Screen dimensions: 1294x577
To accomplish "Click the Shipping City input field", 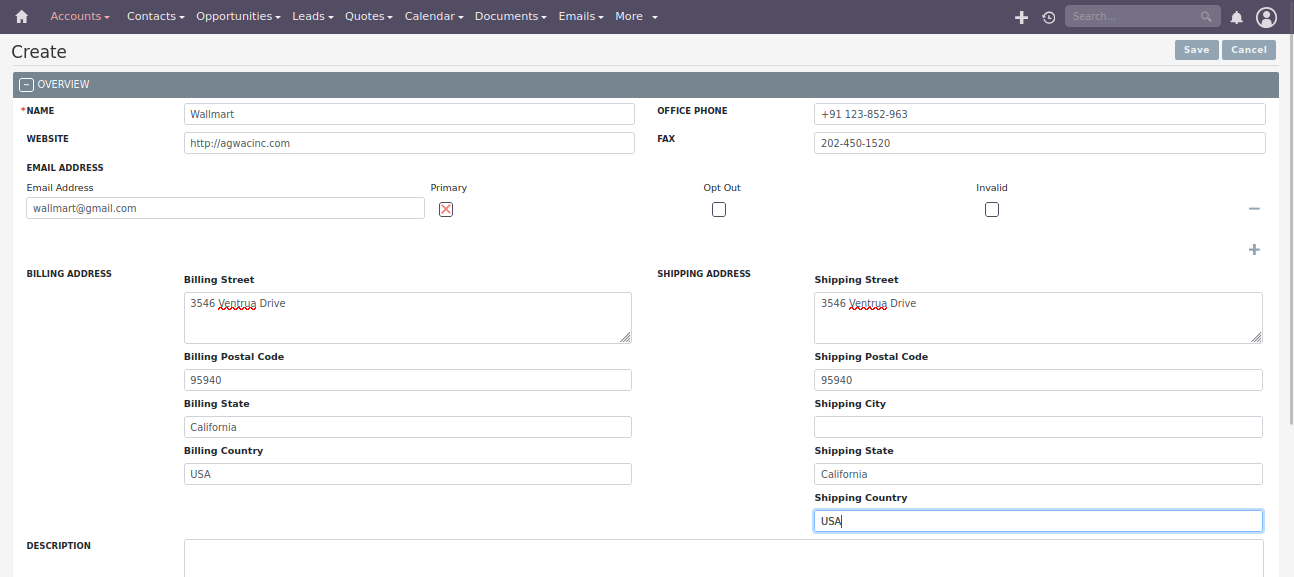I will click(x=1038, y=427).
